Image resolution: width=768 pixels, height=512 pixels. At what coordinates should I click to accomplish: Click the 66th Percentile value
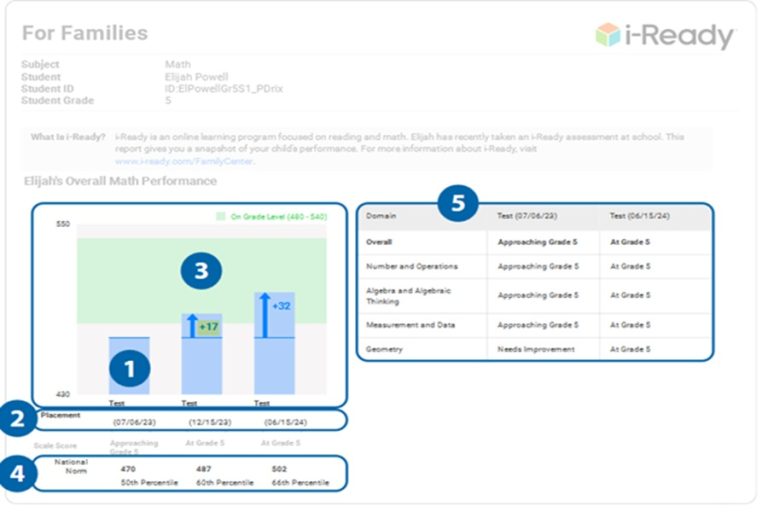301,483
